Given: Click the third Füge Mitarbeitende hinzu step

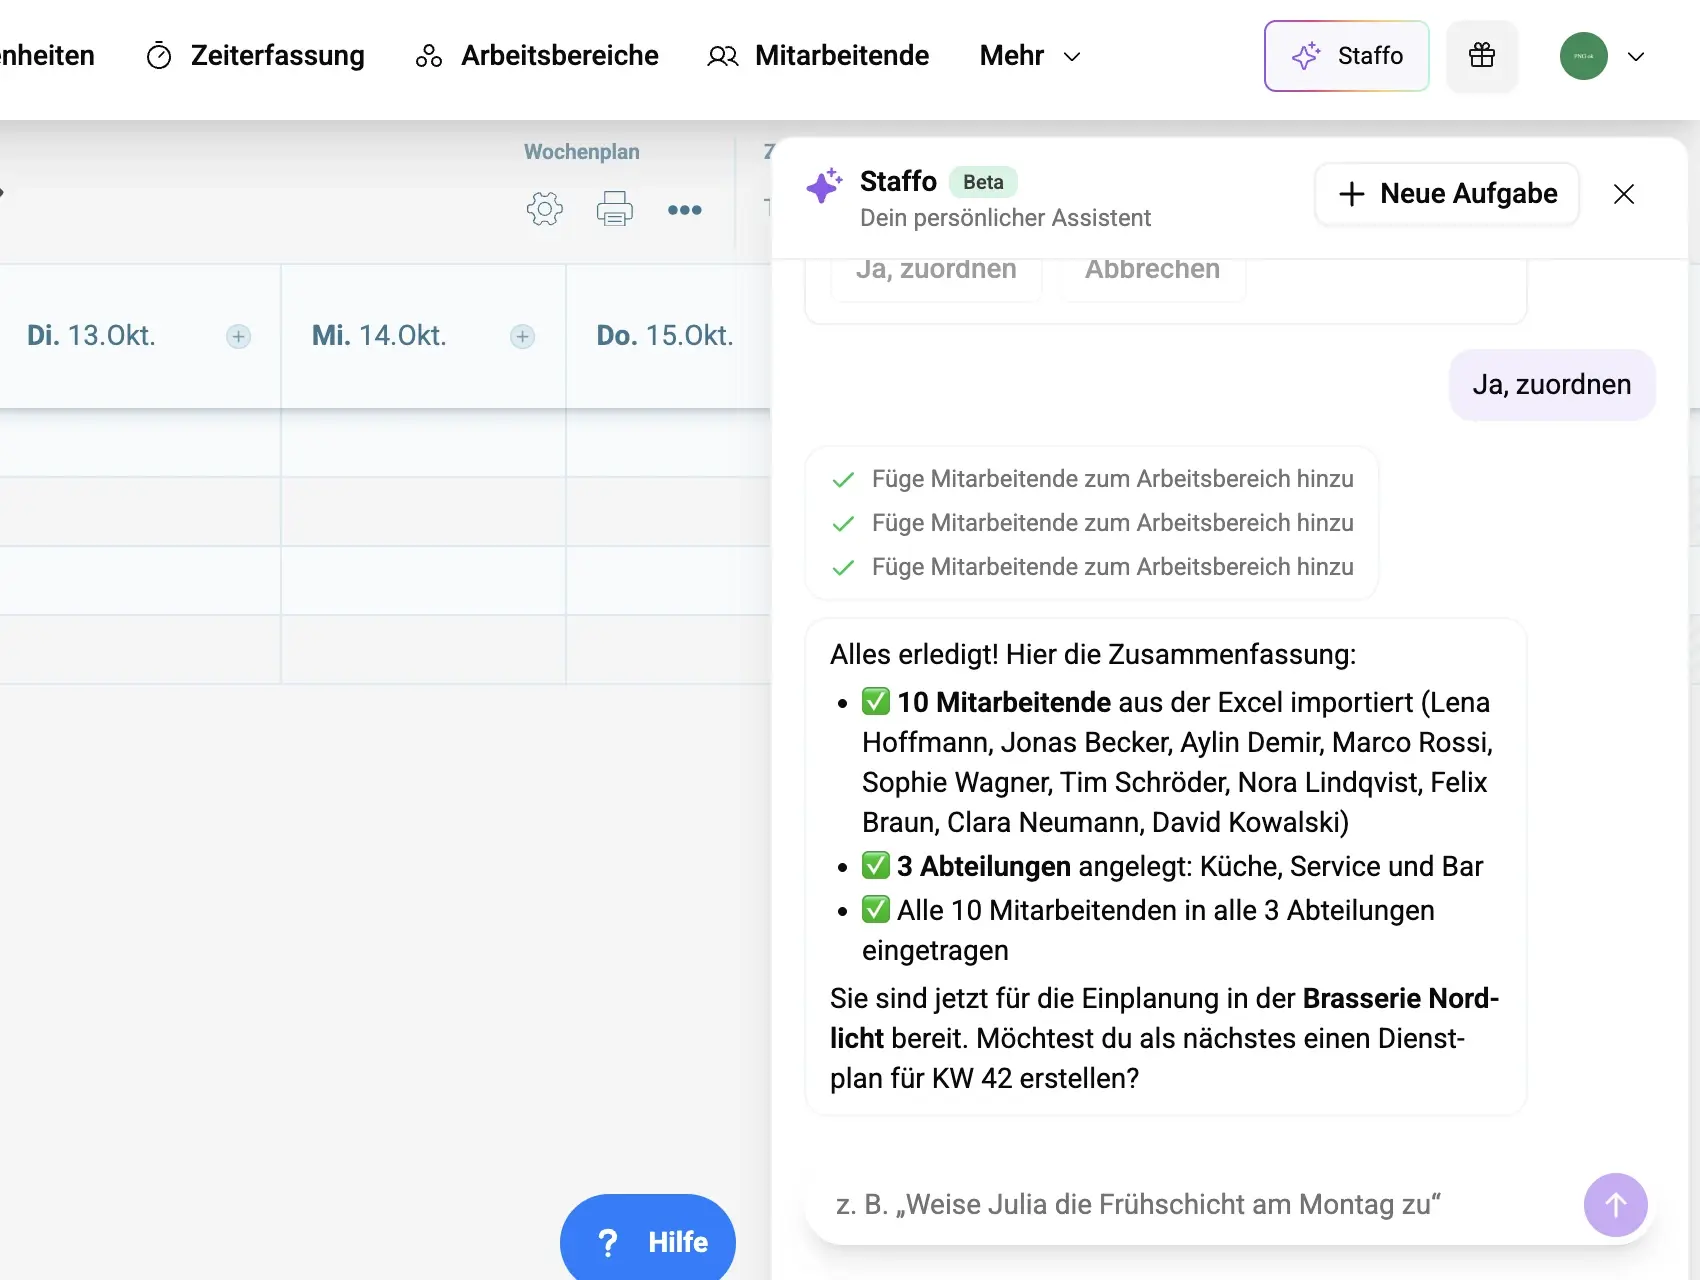Looking at the screenshot, I should (1092, 567).
